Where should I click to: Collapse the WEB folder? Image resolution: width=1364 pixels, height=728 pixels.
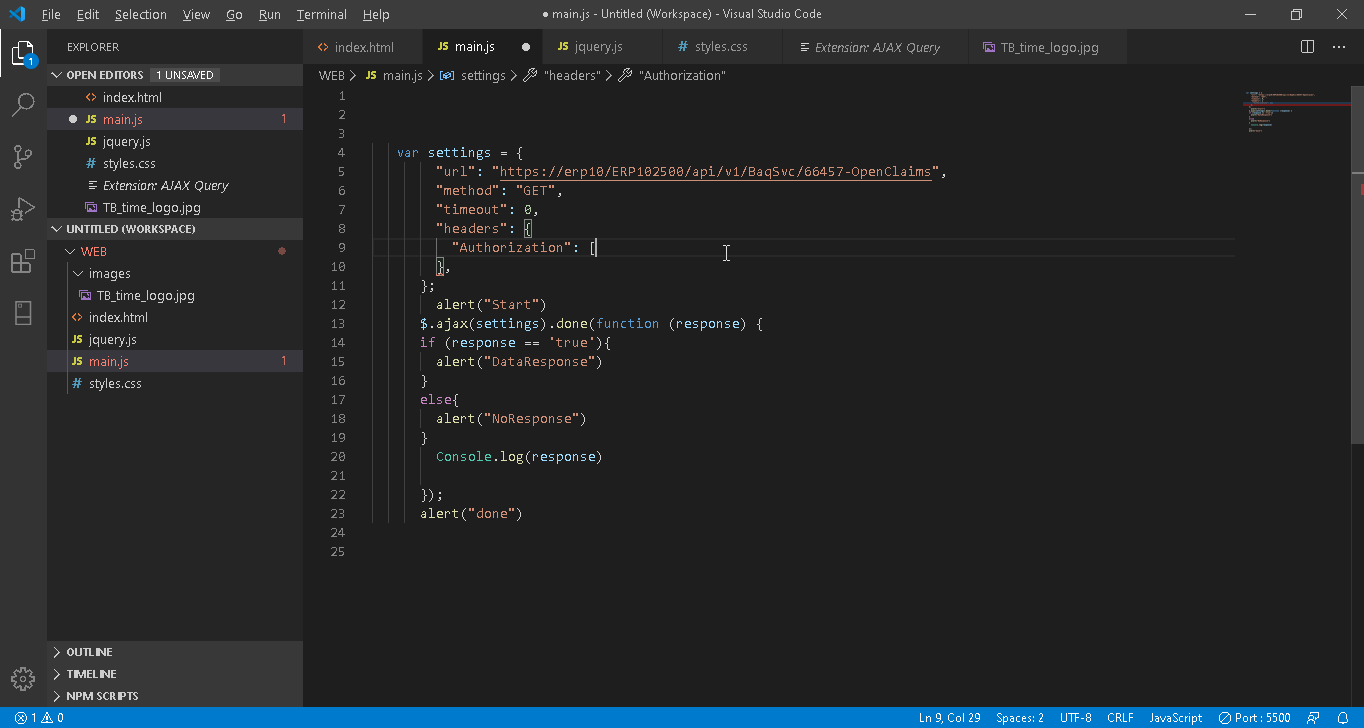coord(71,251)
